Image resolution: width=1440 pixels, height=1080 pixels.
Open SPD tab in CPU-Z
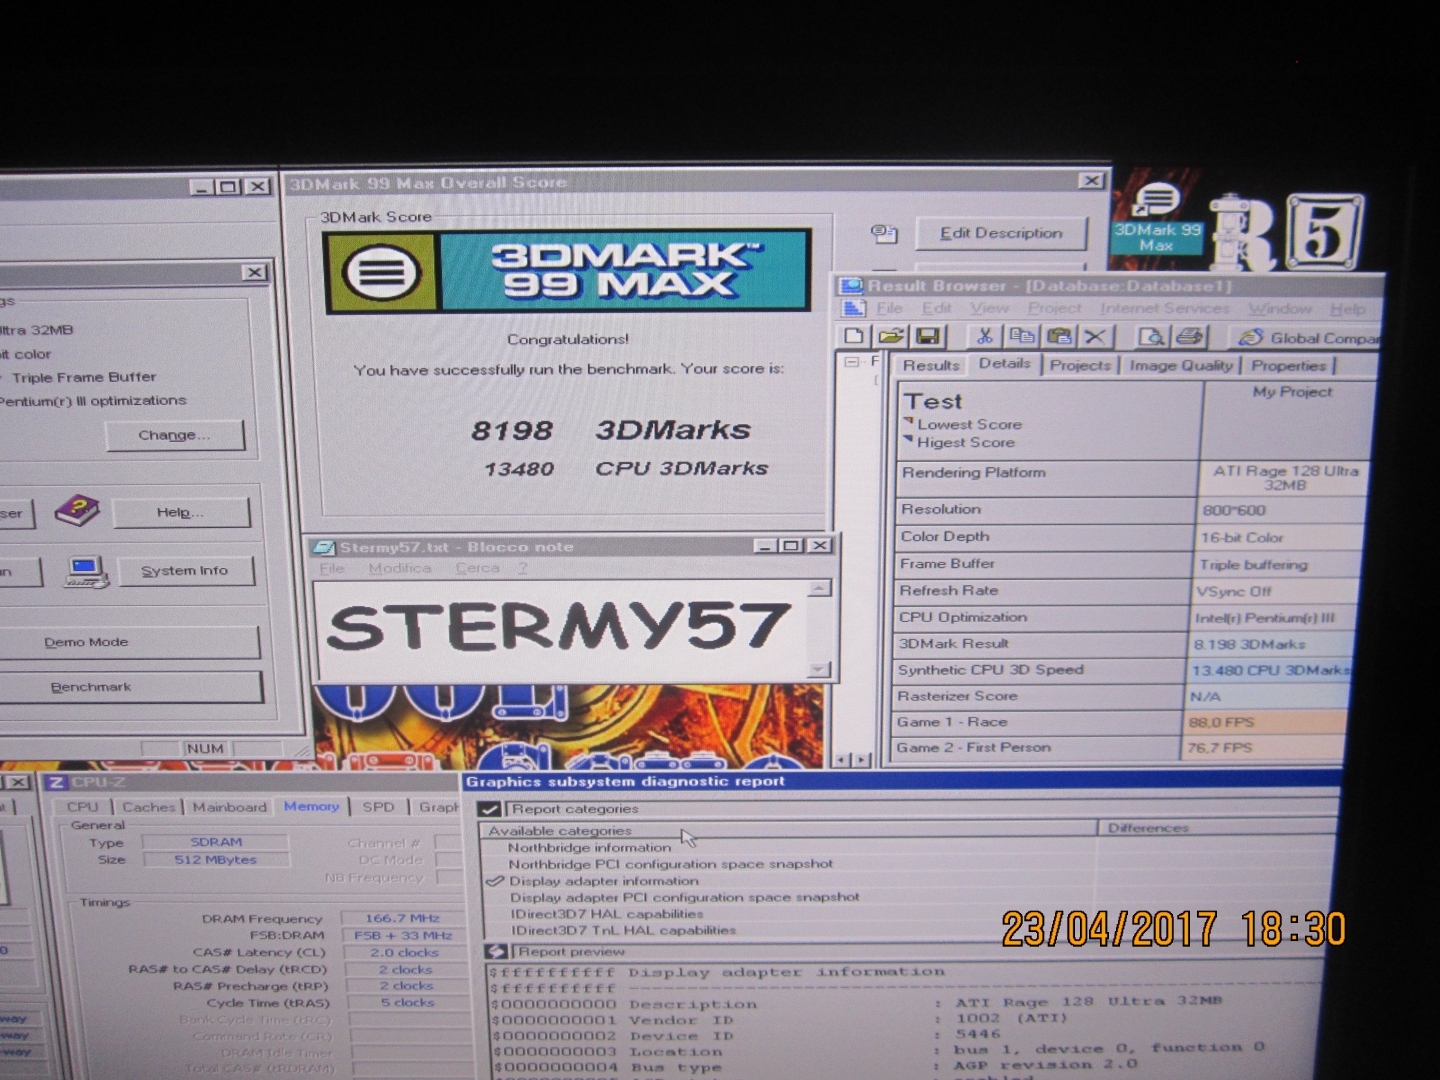[378, 807]
